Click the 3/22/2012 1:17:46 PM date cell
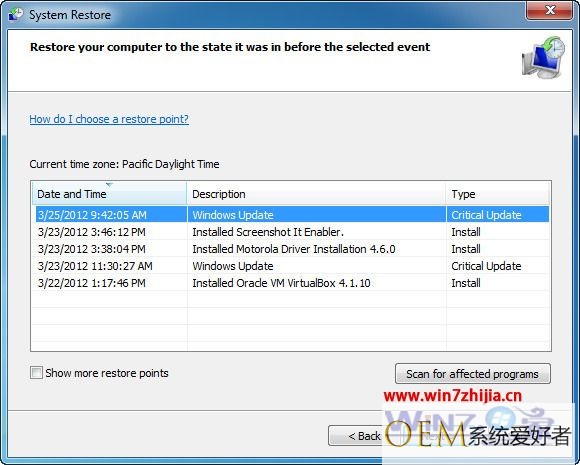This screenshot has height=465, width=580. tap(91, 283)
